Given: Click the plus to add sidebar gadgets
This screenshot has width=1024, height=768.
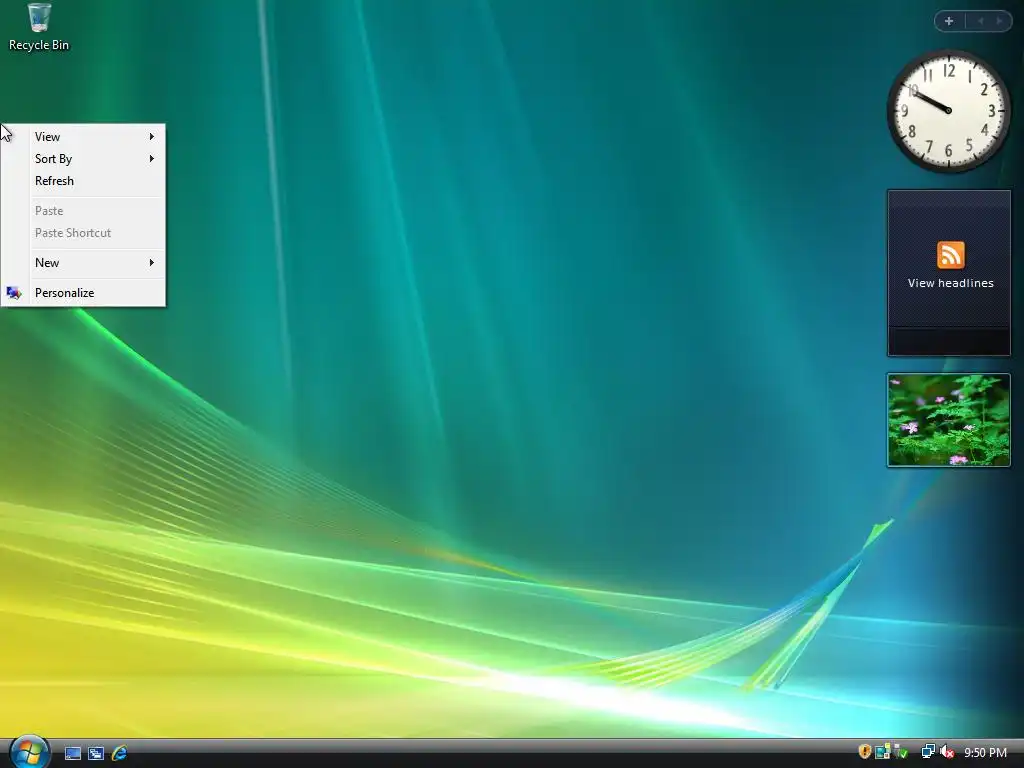Looking at the screenshot, I should (949, 21).
